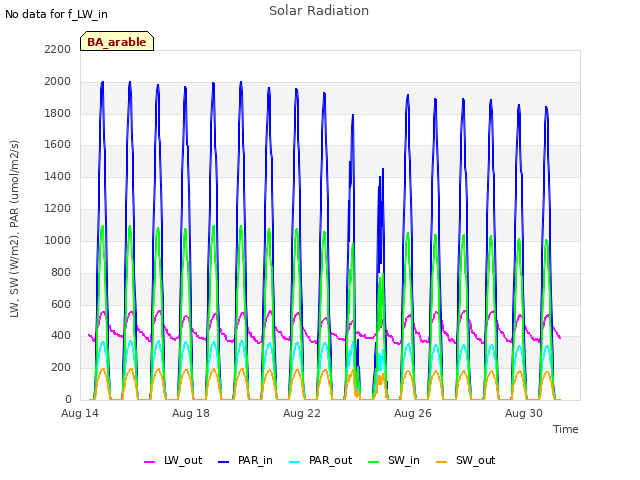The width and height of the screenshot is (640, 480).
Task: Toggle the PAR_in legend entry
Action: [245, 461]
